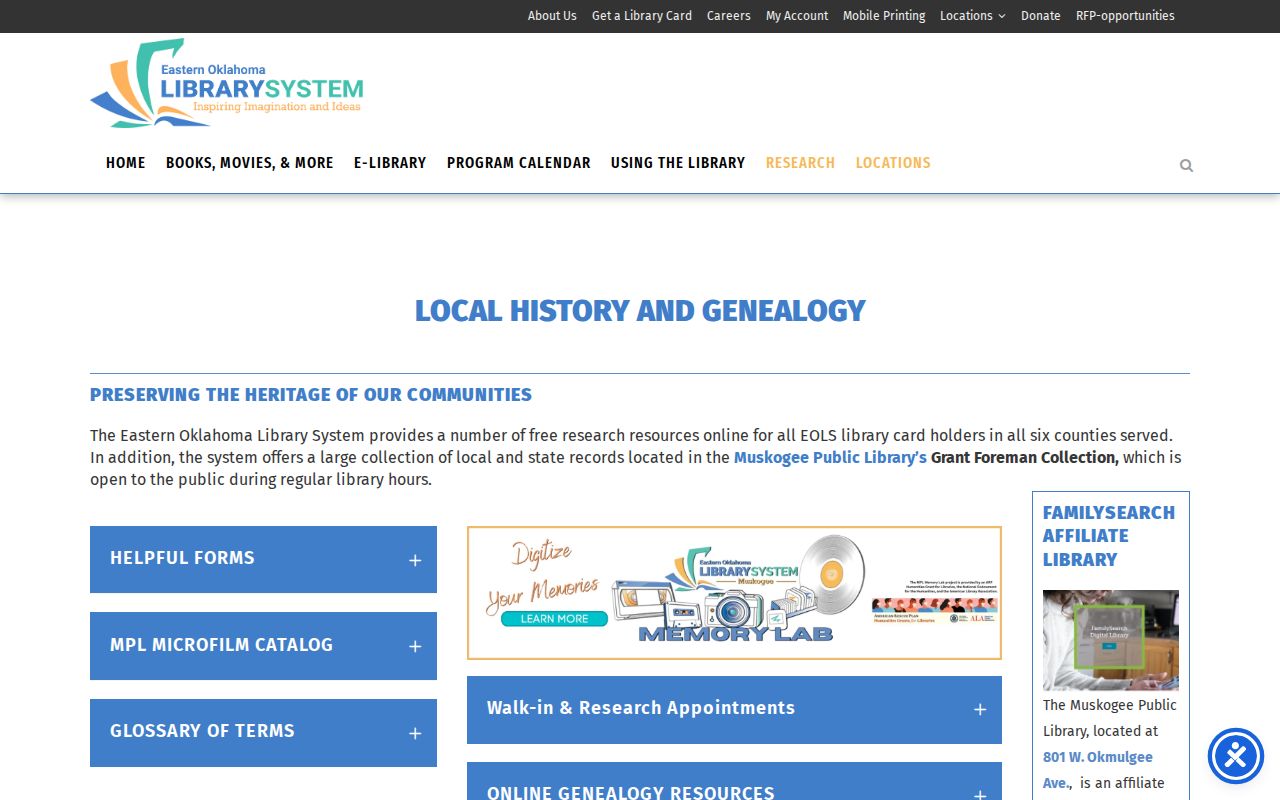Expand MPL Microfilm Catalog section
Image resolution: width=1280 pixels, height=800 pixels.
pos(263,646)
